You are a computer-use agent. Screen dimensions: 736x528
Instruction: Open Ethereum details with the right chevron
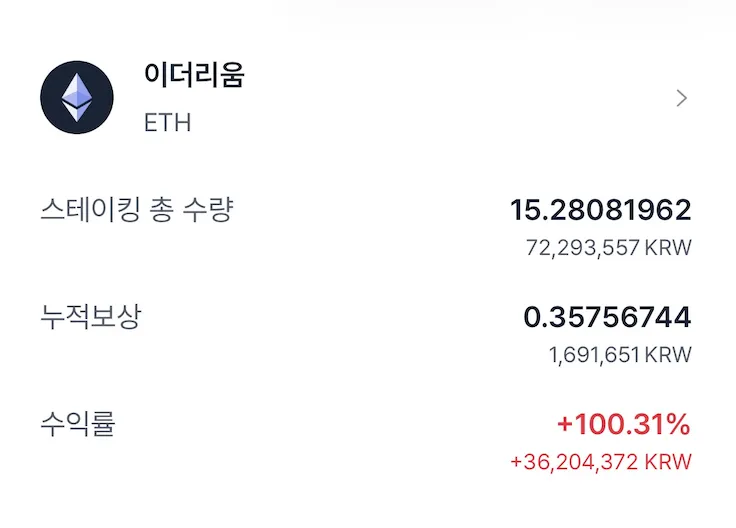pyautogui.click(x=682, y=98)
